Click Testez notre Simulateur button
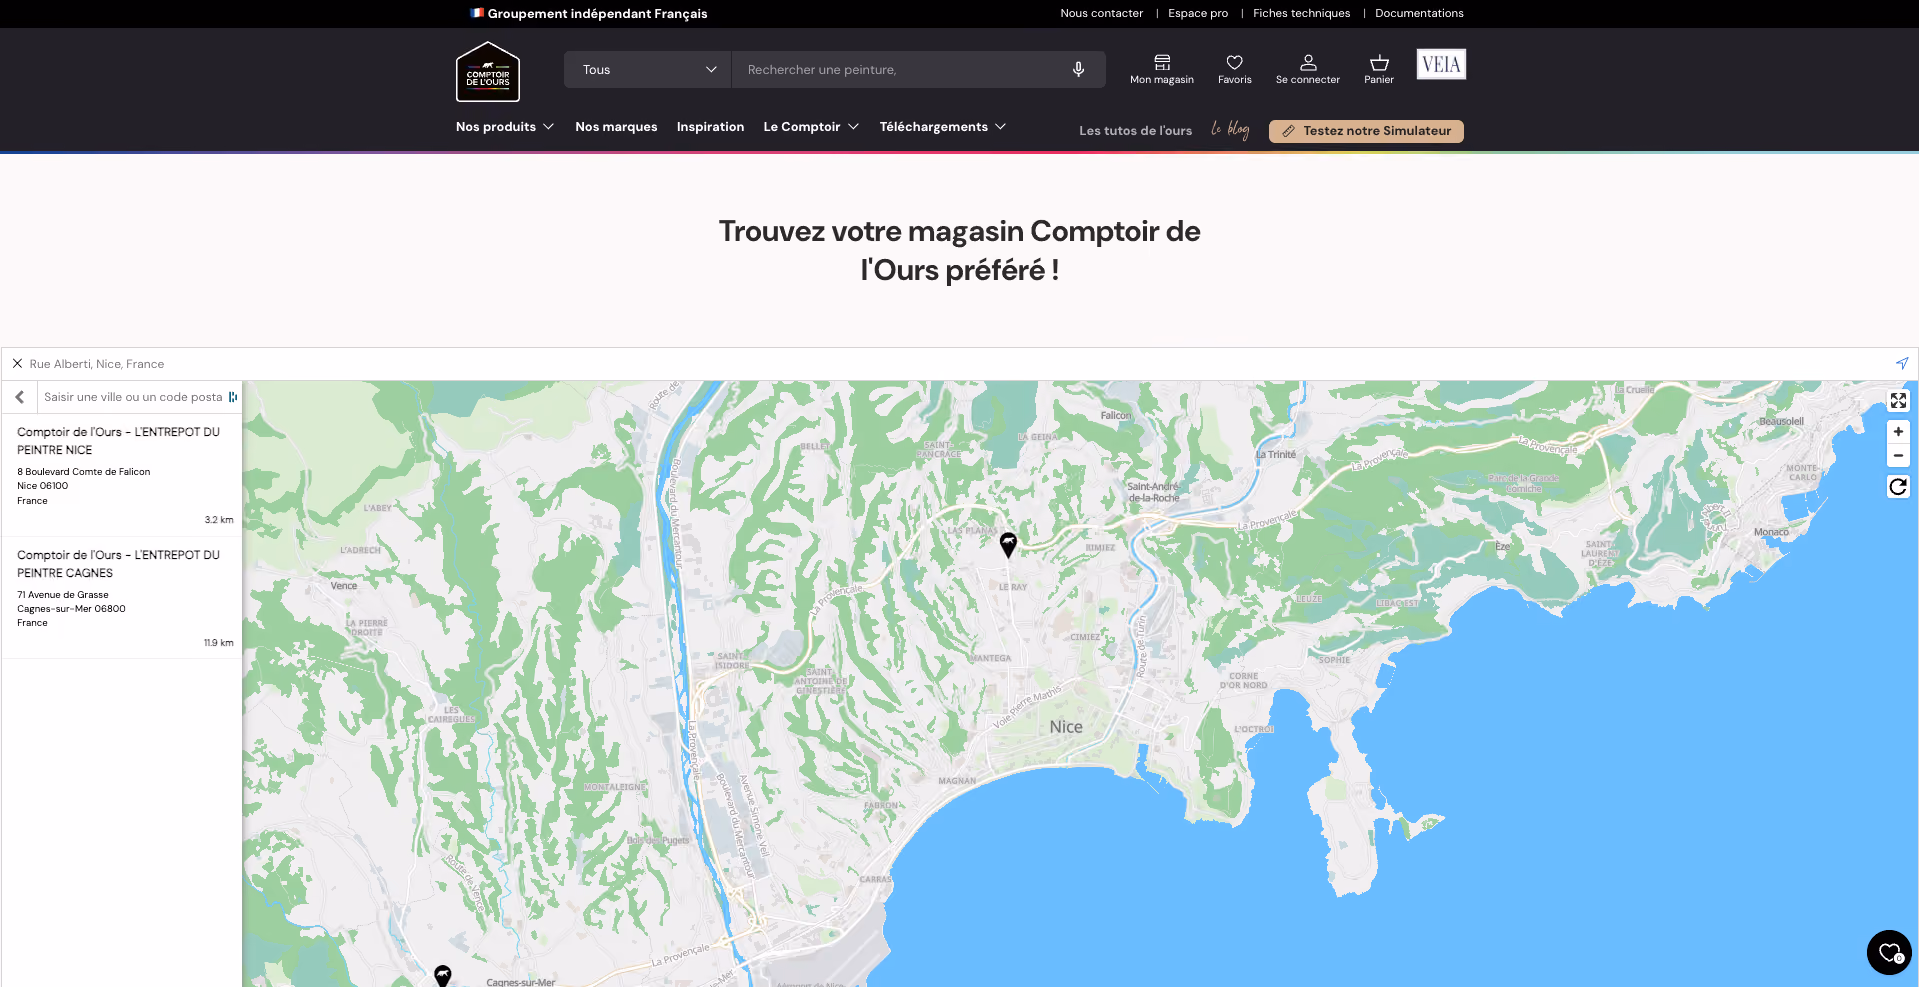 click(1366, 131)
